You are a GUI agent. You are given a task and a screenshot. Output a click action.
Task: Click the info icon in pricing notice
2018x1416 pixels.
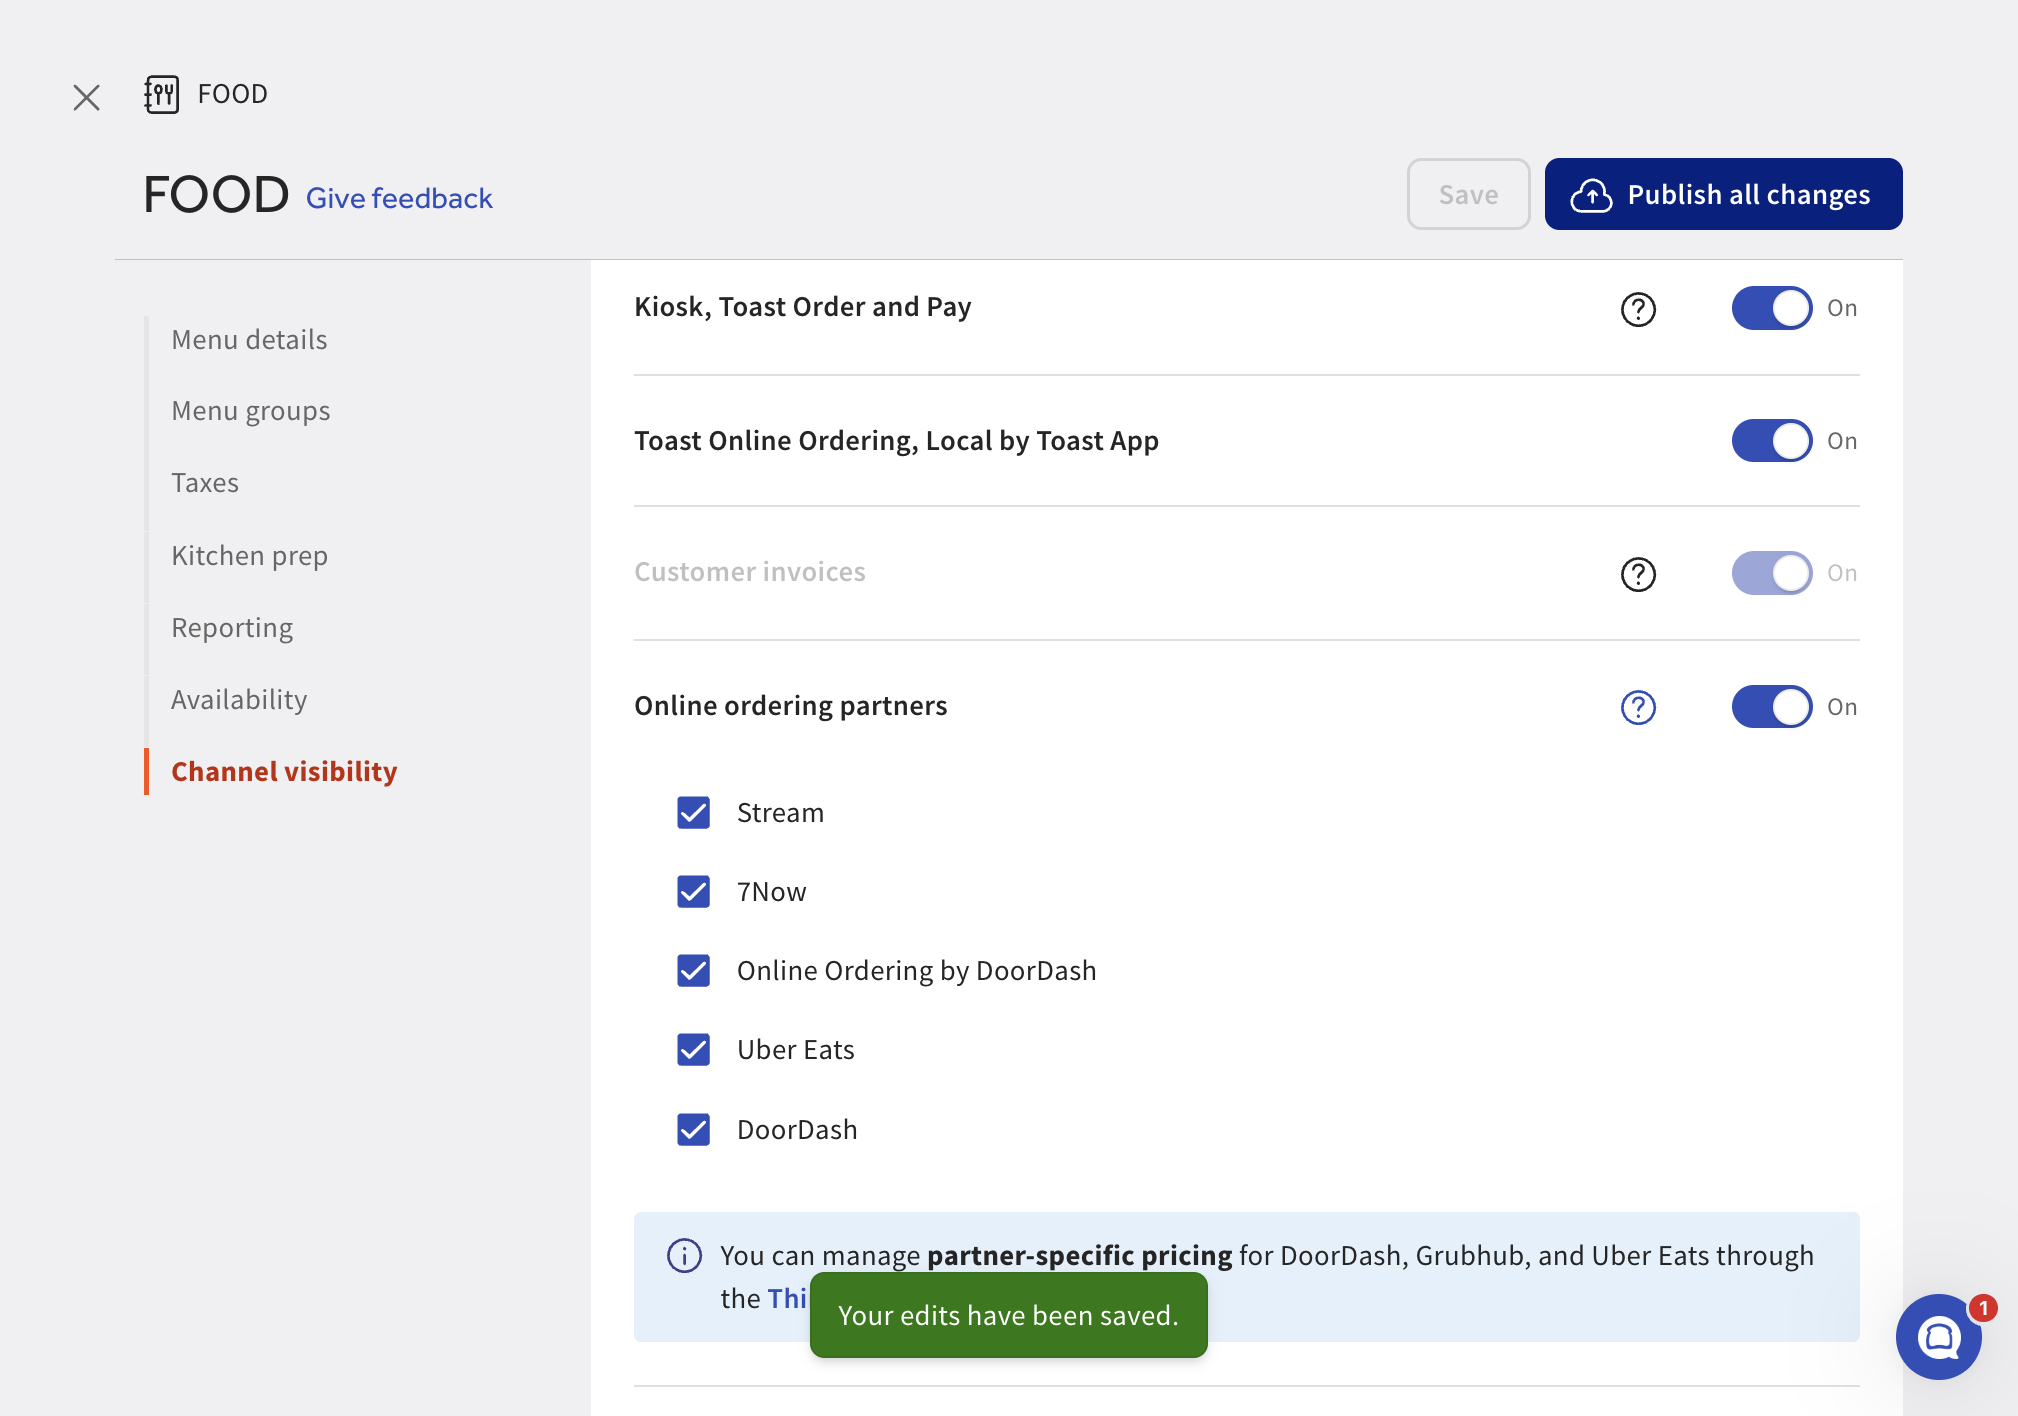pos(684,1255)
